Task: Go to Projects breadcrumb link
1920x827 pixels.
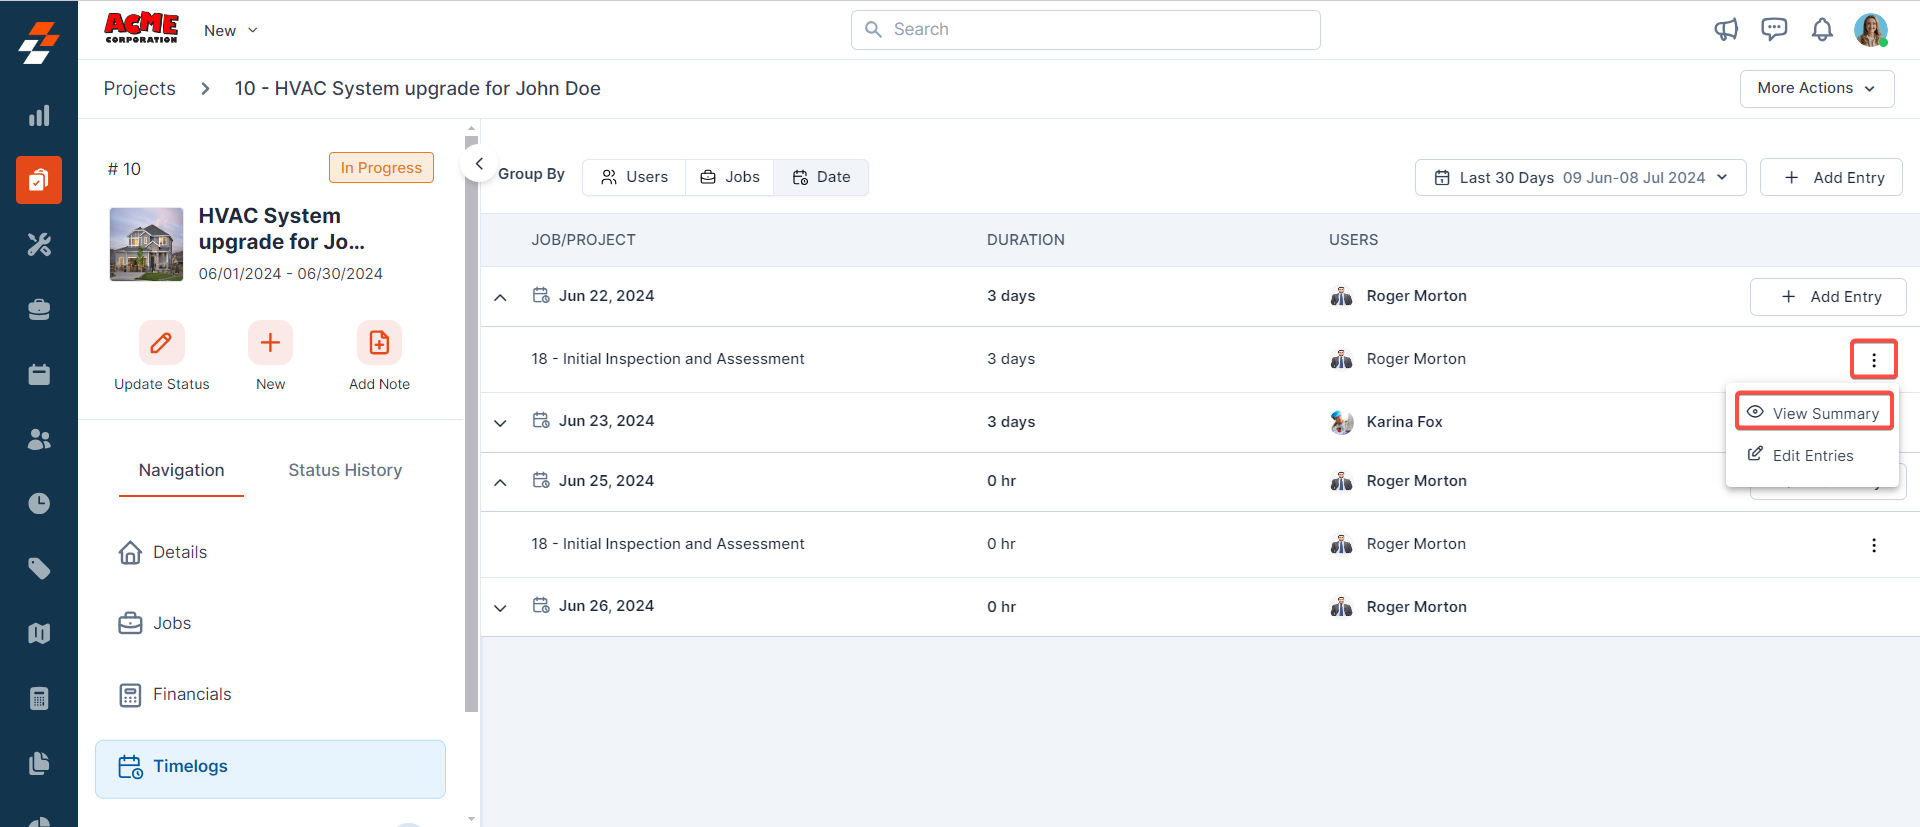Action: coord(140,88)
